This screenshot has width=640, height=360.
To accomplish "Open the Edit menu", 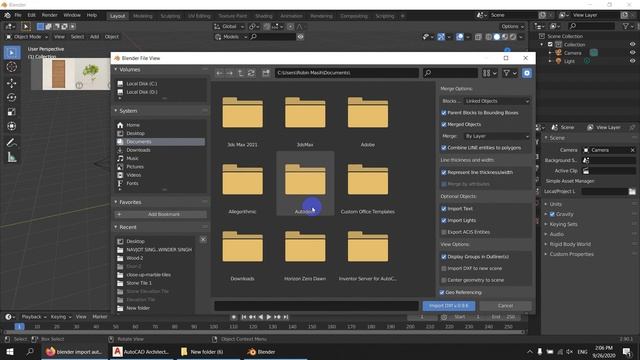I will pyautogui.click(x=31, y=15).
